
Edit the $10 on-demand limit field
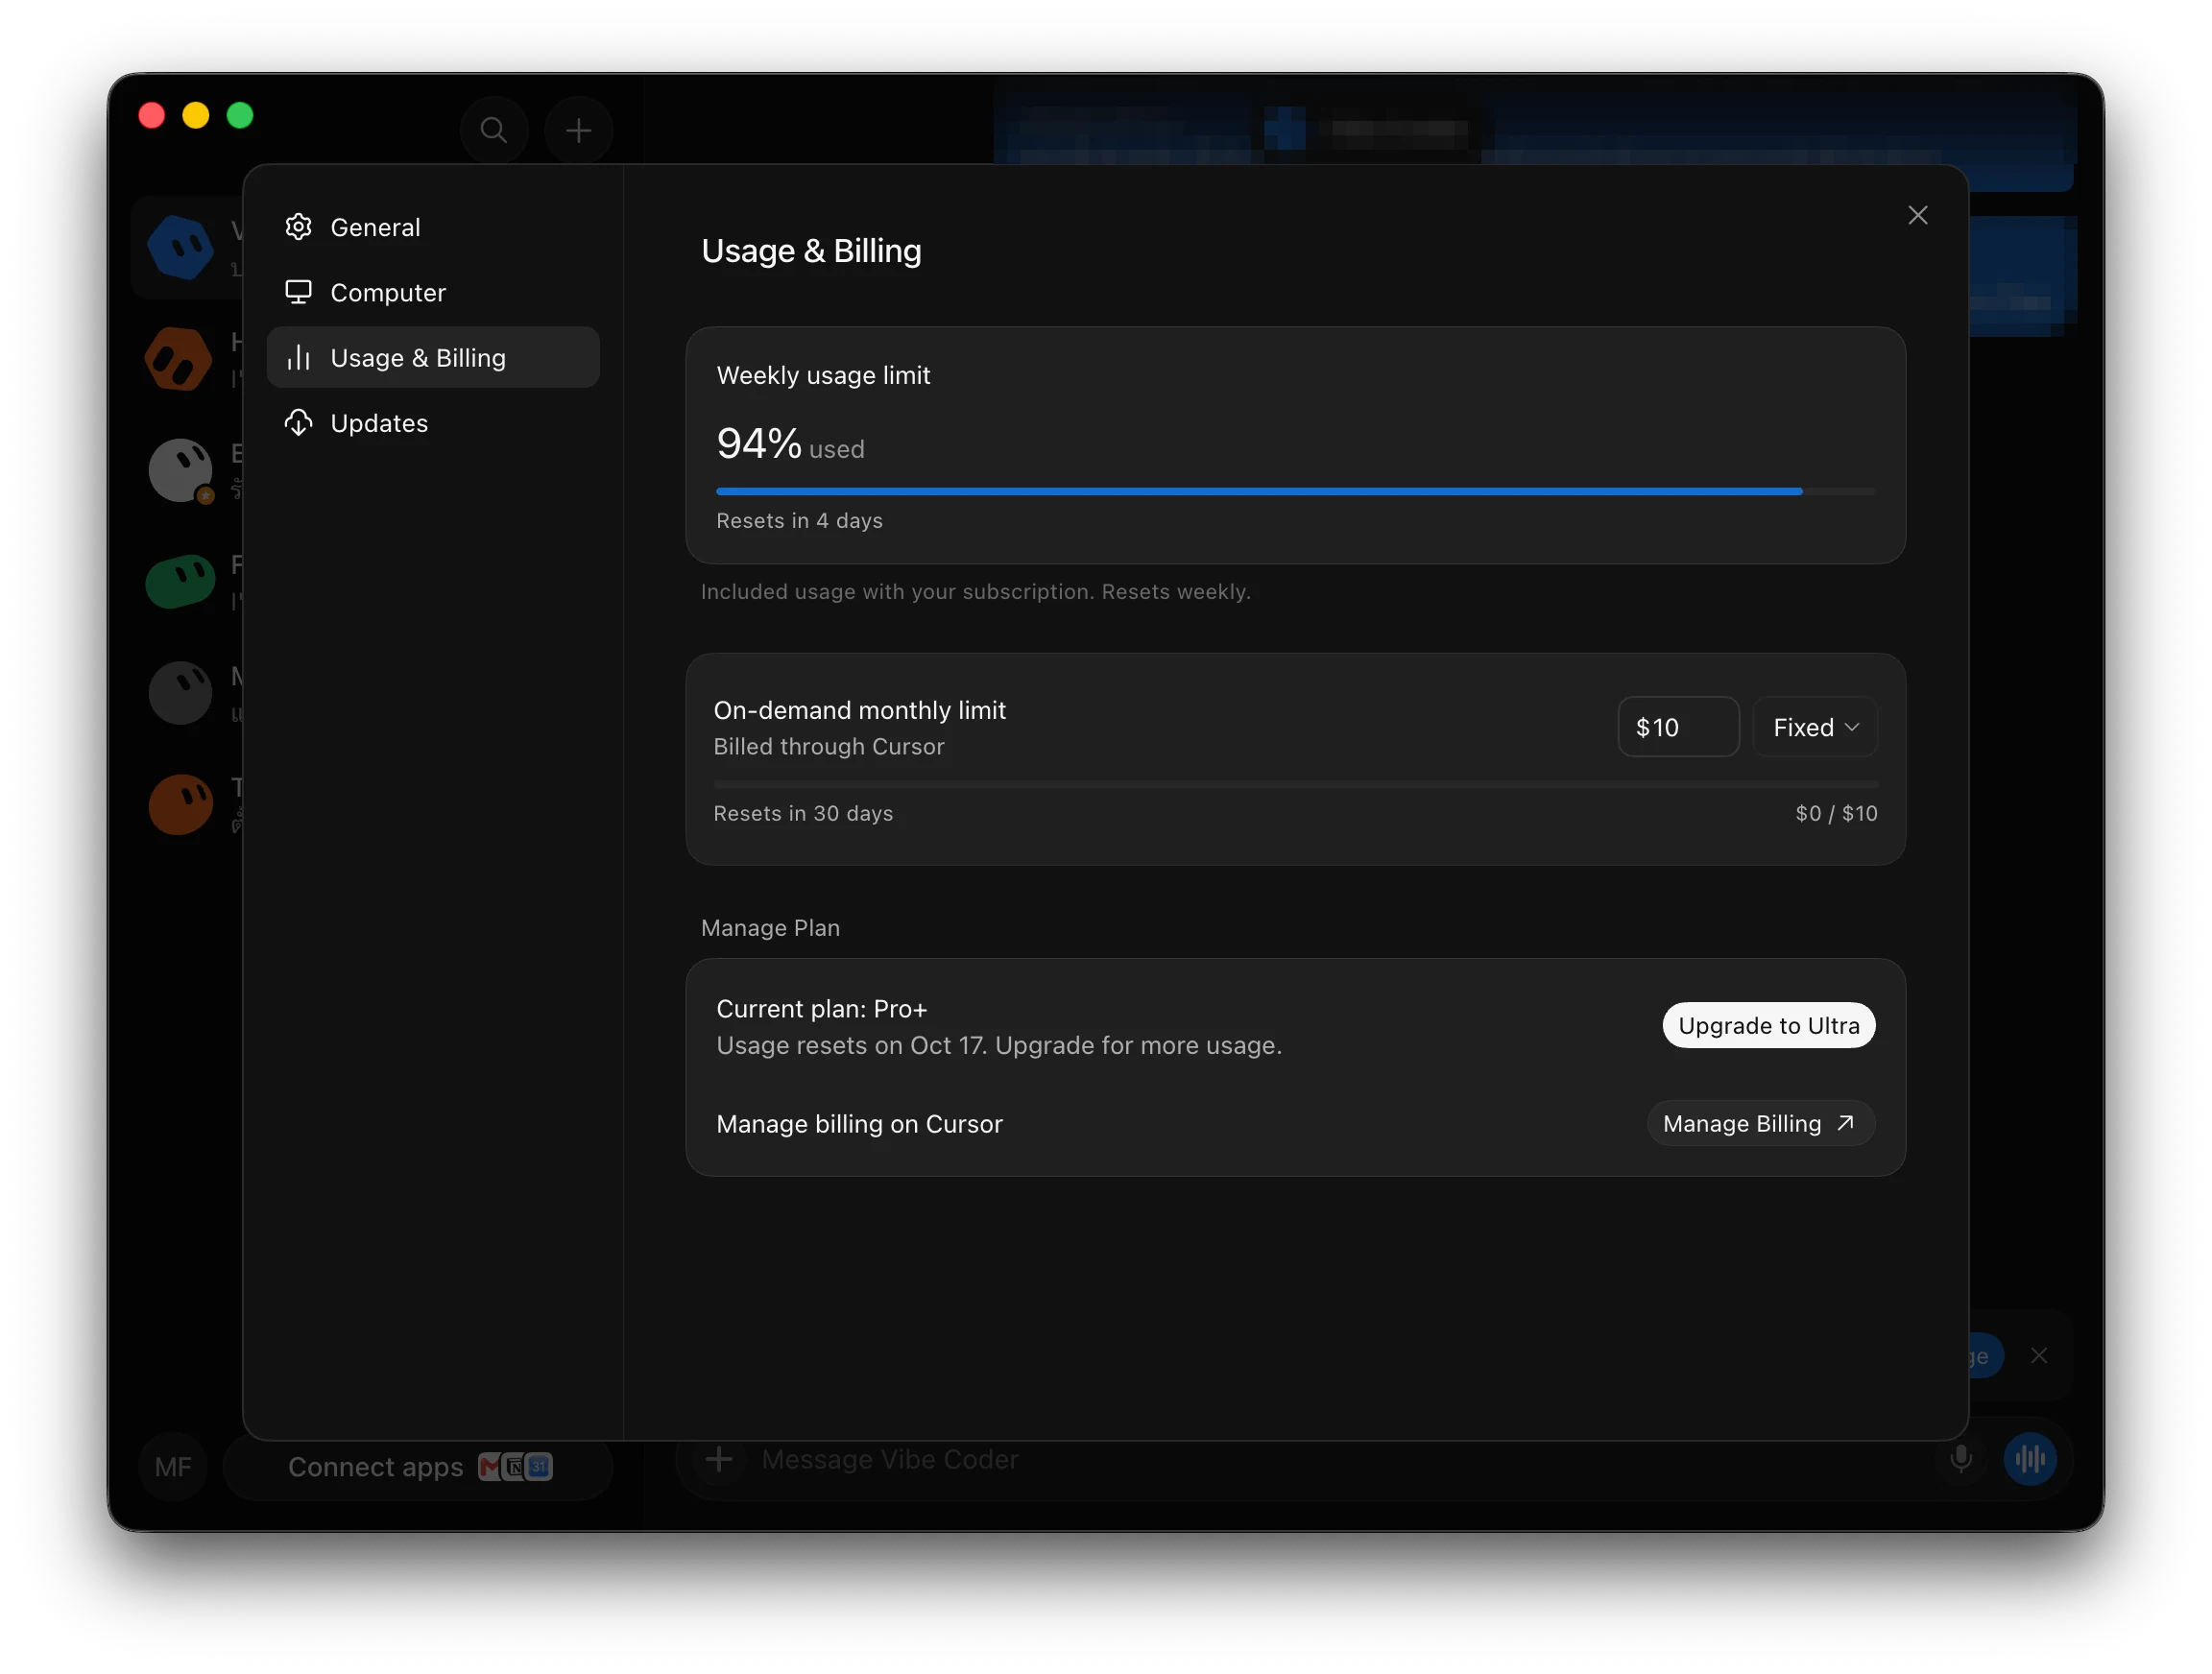point(1678,727)
